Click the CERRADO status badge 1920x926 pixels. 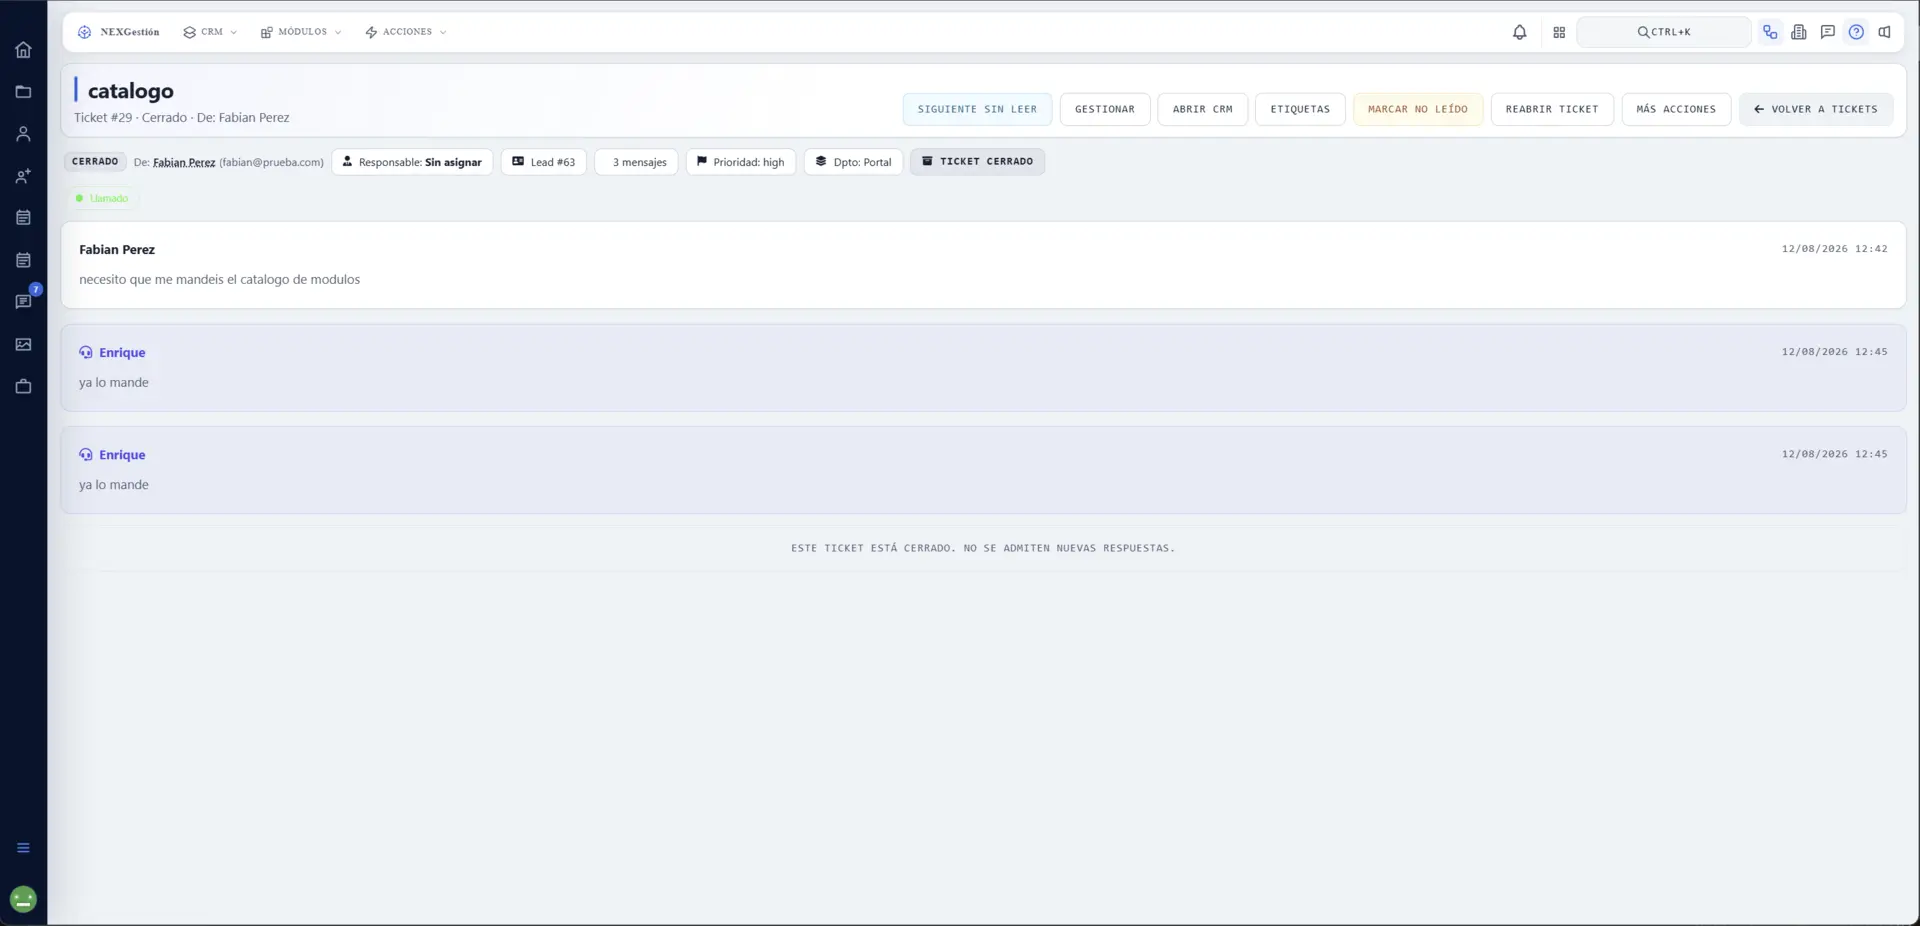(95, 162)
